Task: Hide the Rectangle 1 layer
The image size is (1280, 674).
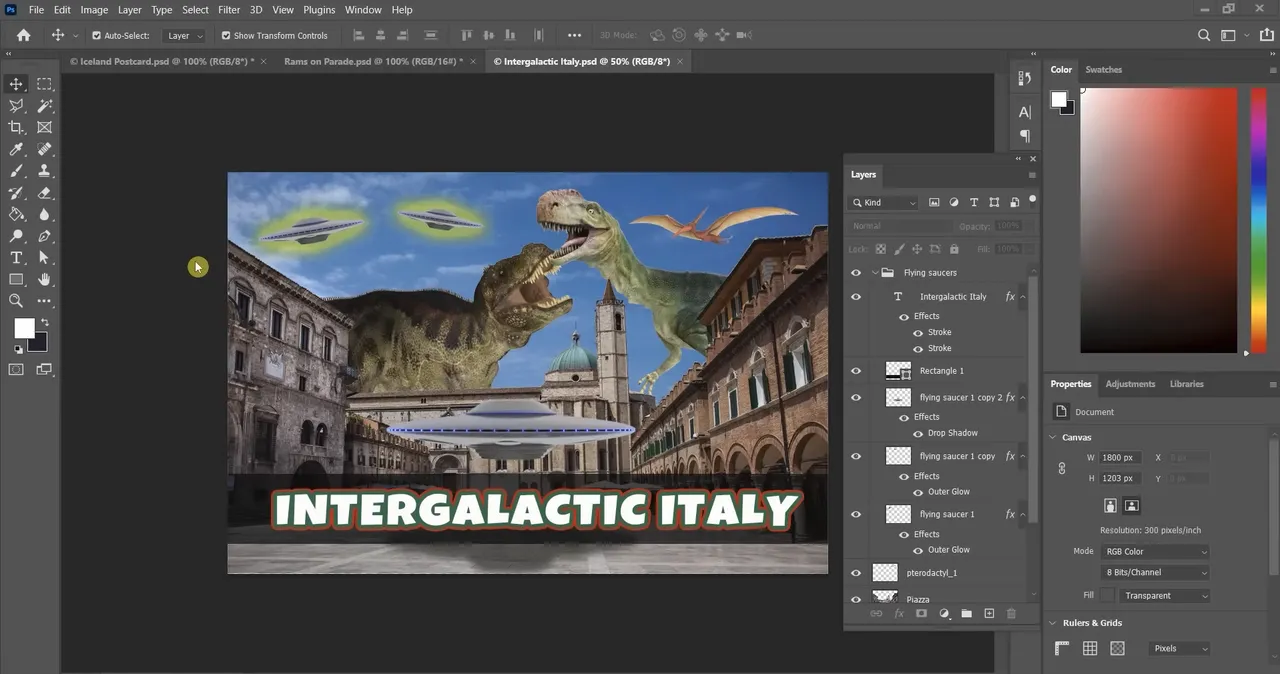Action: (x=856, y=371)
